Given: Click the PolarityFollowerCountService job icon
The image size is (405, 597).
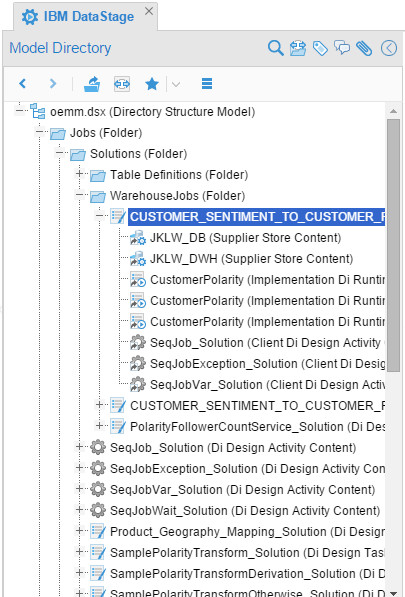Looking at the screenshot, I should coord(118,426).
